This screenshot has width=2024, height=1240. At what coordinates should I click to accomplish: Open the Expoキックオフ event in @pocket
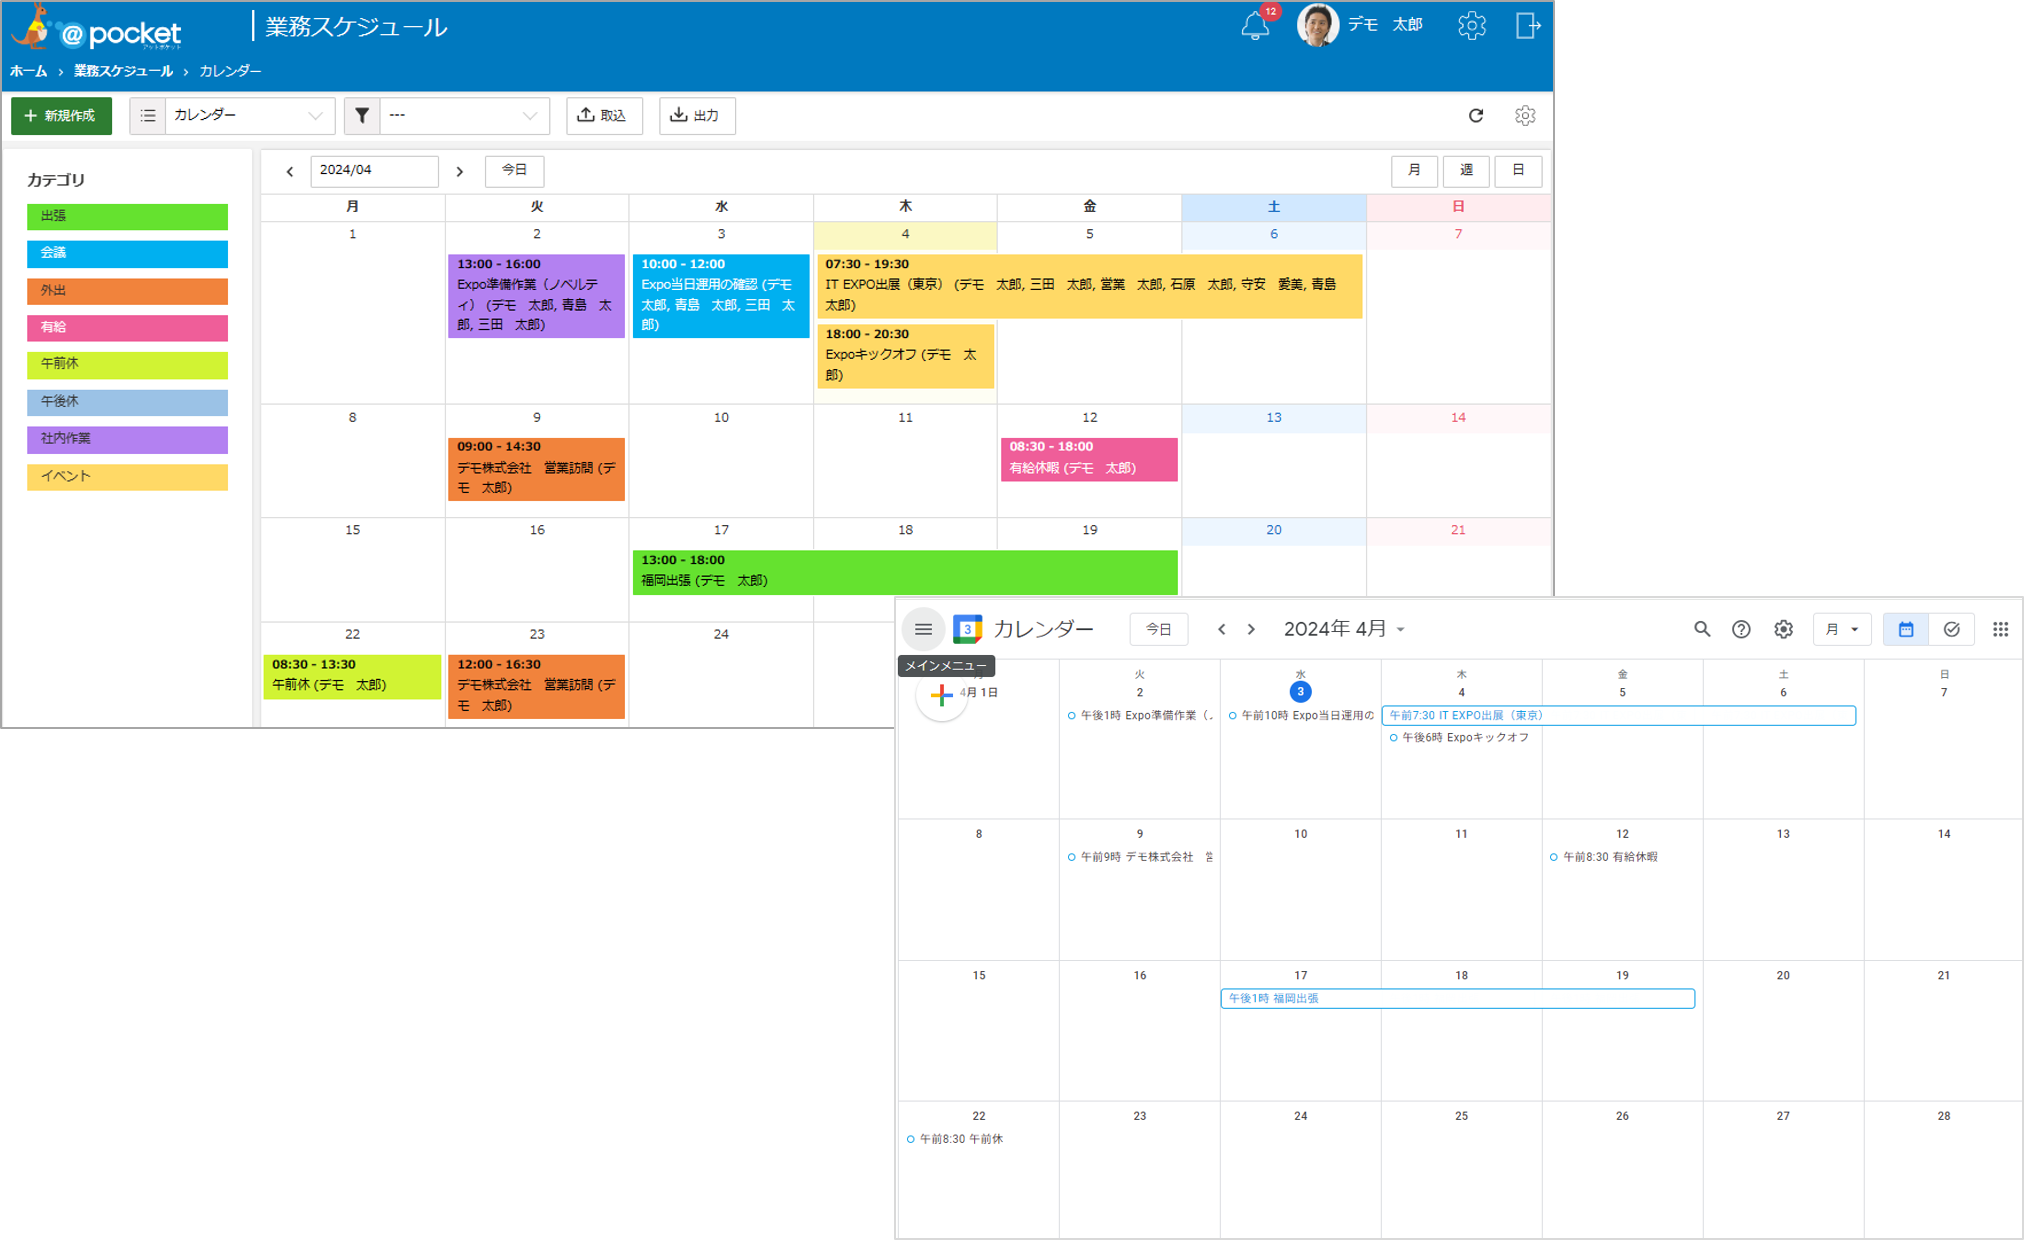[905, 355]
